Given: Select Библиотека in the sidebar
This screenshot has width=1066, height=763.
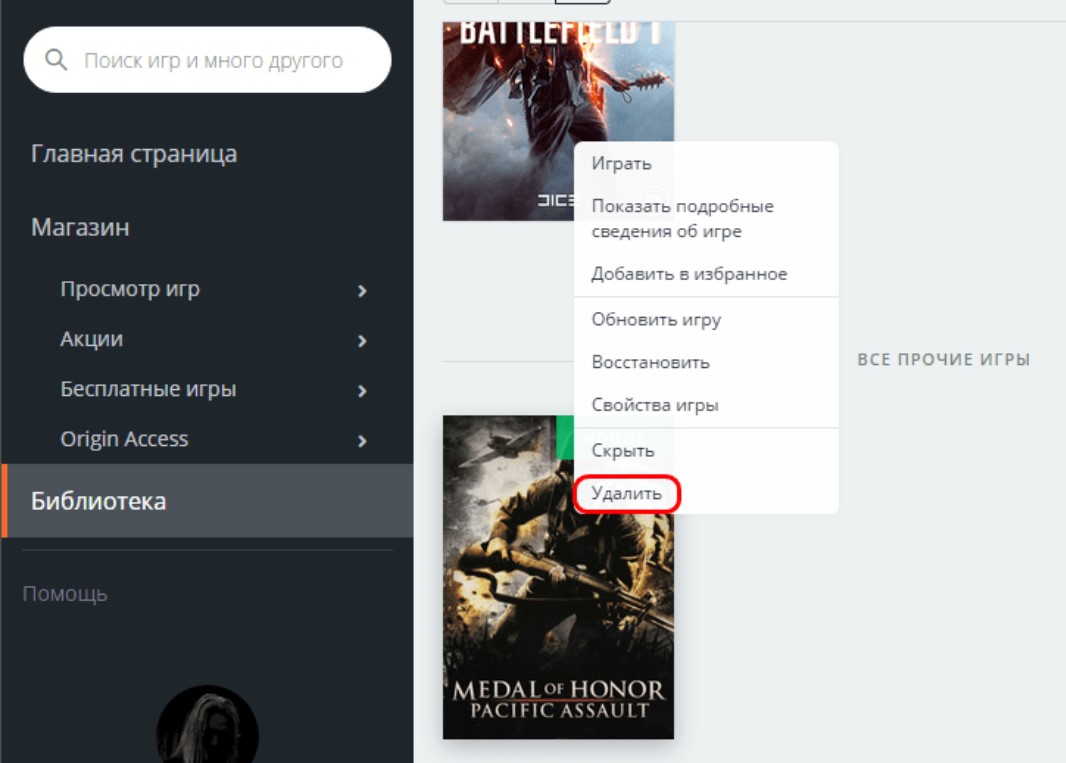Looking at the screenshot, I should [207, 501].
